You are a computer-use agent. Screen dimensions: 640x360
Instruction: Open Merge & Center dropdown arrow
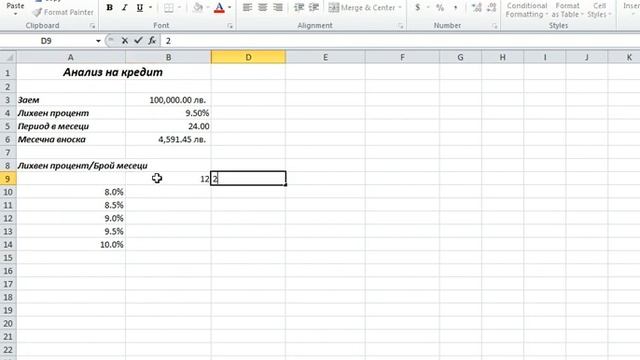[x=400, y=7]
